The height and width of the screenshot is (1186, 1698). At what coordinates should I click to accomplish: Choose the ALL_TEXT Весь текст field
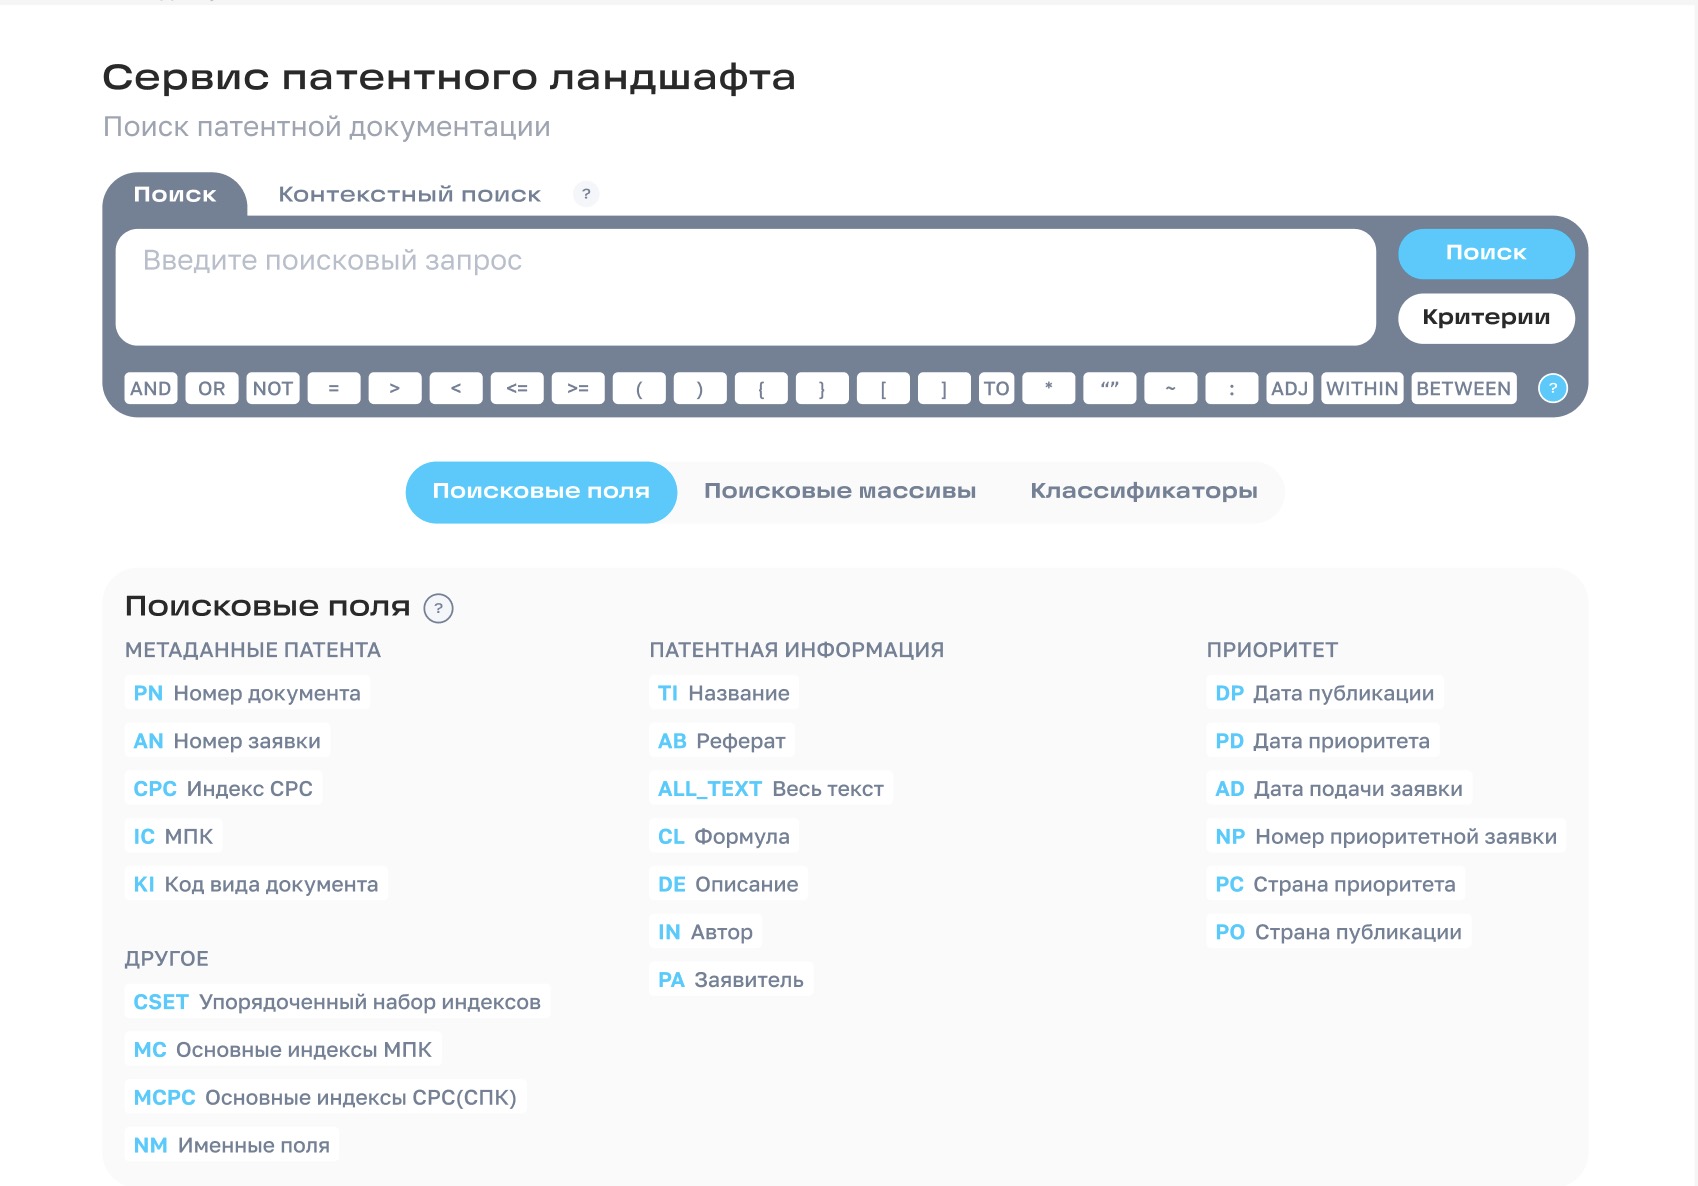[x=771, y=789]
